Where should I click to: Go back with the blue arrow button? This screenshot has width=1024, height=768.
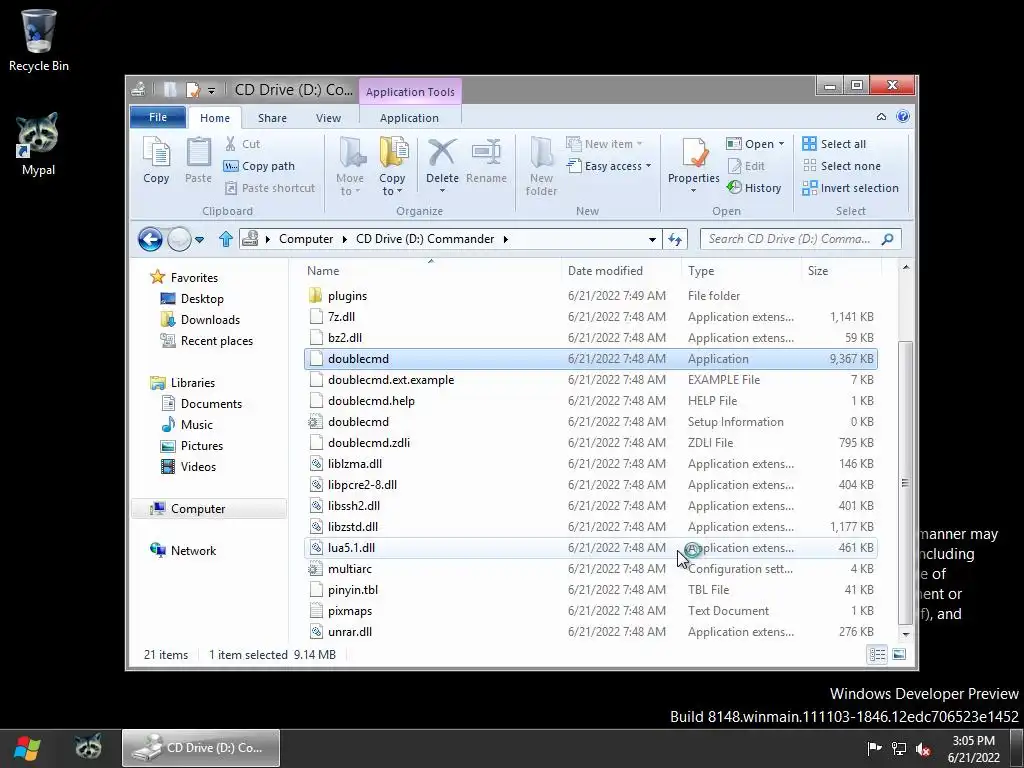(150, 239)
